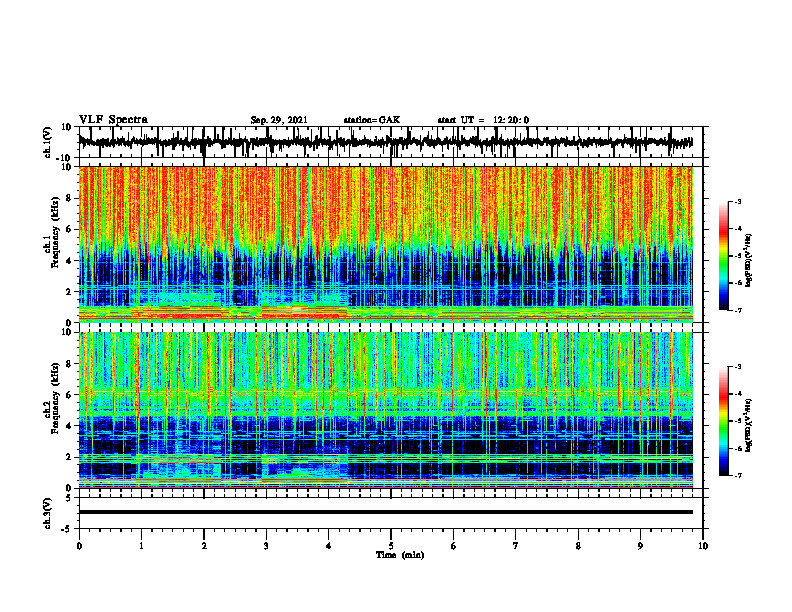Viewport: 792px width, 612px height.
Task: Click the ch.1 color bar "log(PSD)" label
Action: coord(749,261)
